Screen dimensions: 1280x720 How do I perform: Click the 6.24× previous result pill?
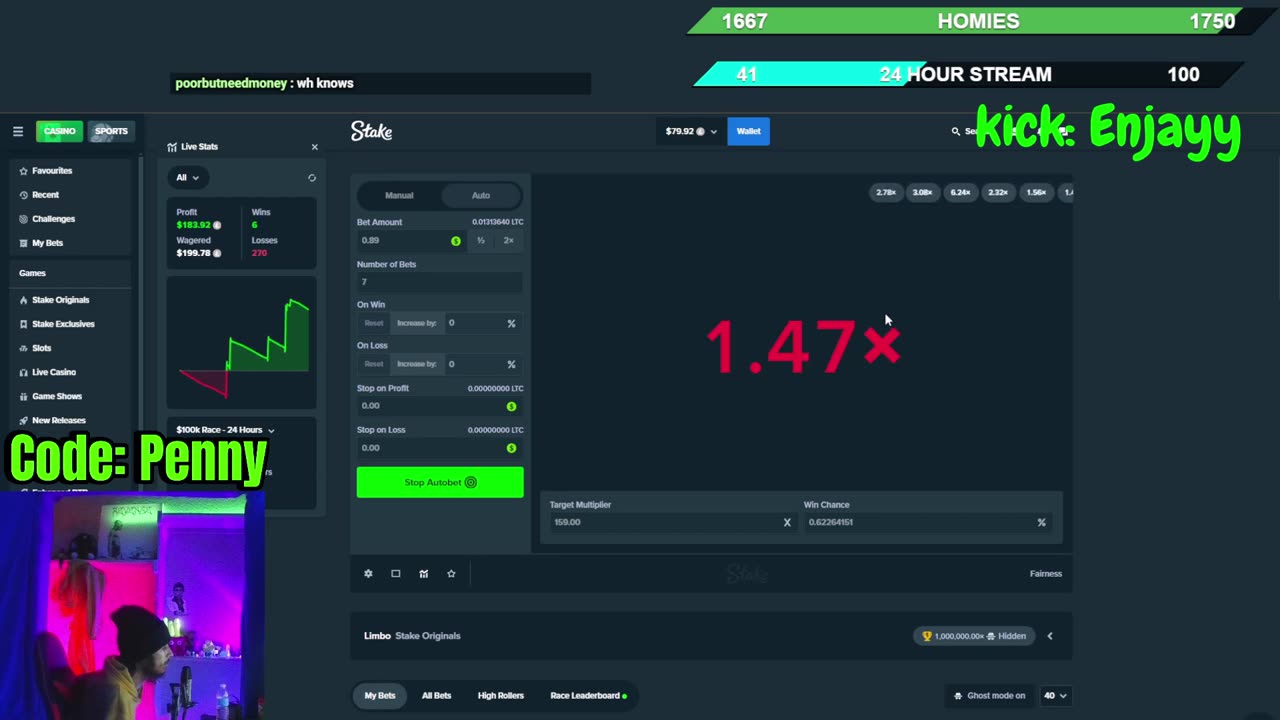coord(961,192)
